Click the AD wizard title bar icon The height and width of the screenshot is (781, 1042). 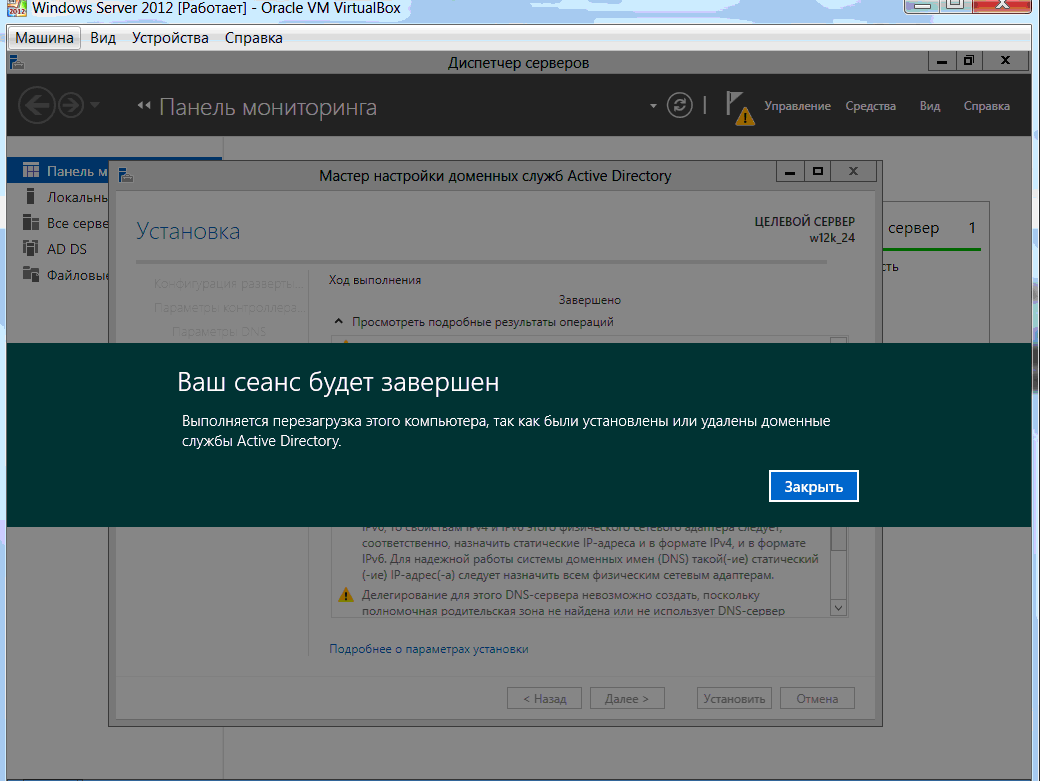(126, 175)
